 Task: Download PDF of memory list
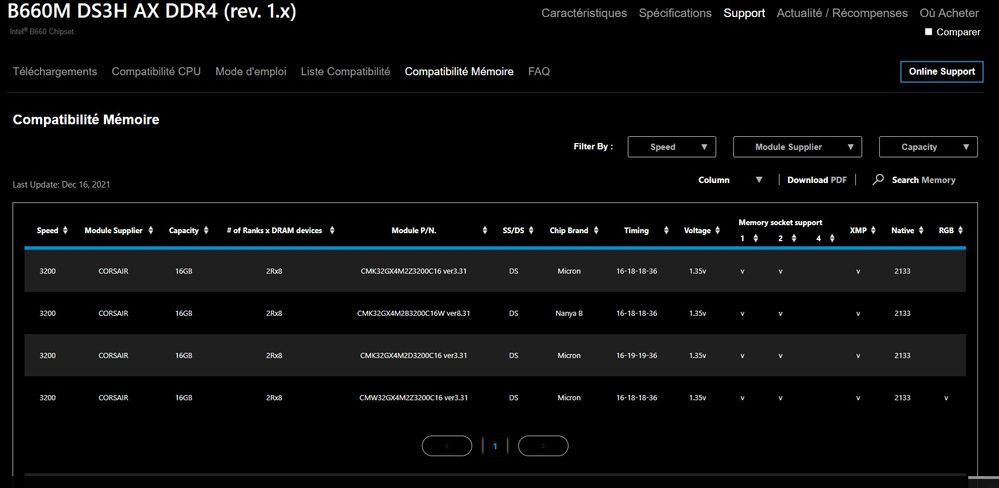[x=816, y=180]
